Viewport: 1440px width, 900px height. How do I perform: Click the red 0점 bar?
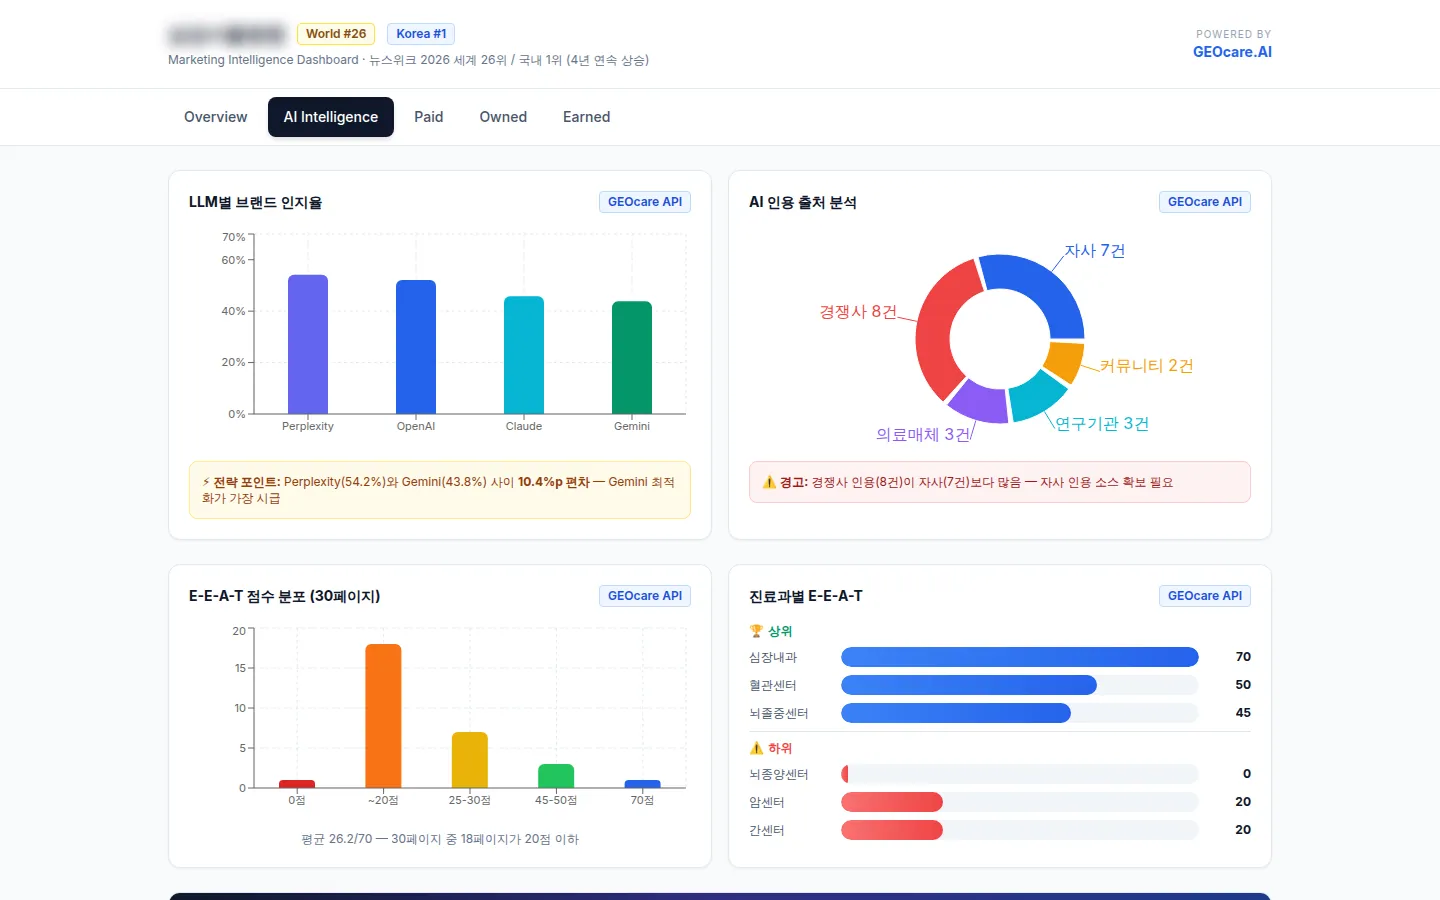click(297, 784)
